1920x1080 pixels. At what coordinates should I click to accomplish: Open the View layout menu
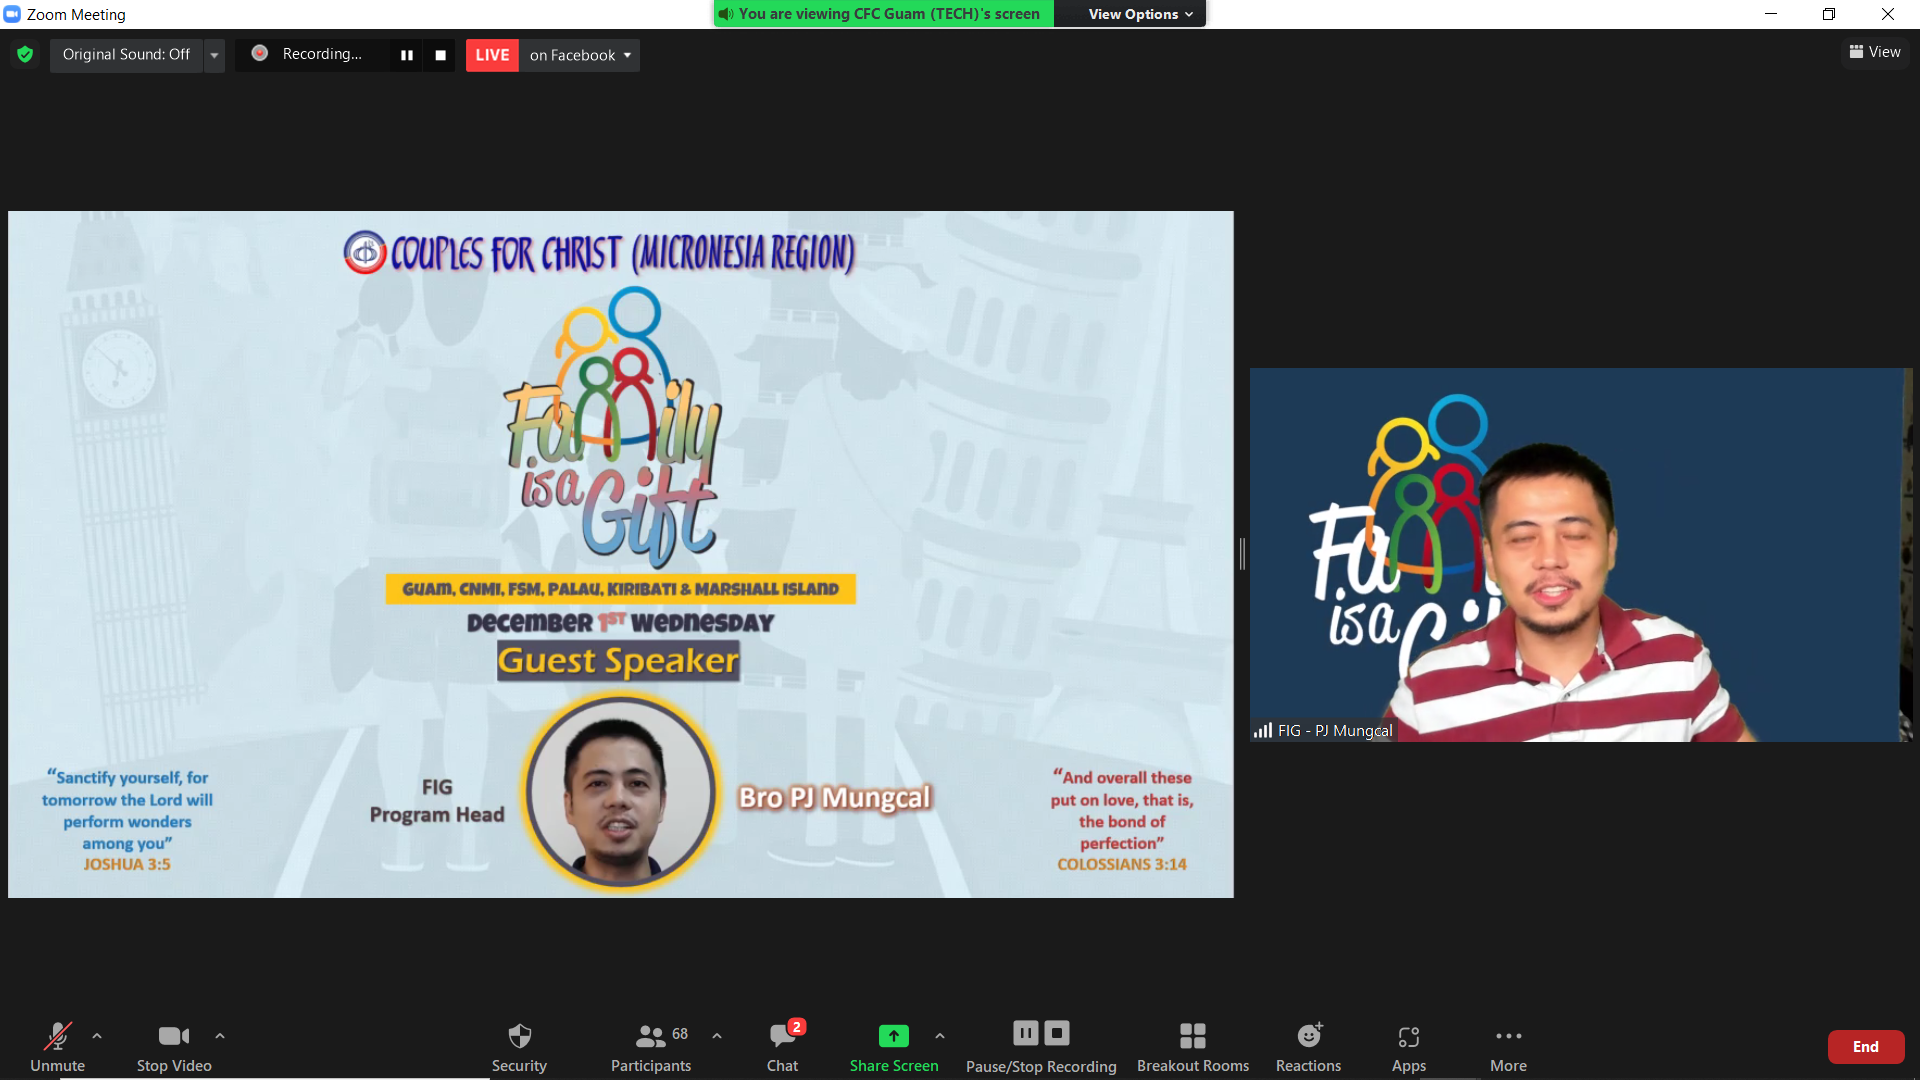pos(1875,52)
